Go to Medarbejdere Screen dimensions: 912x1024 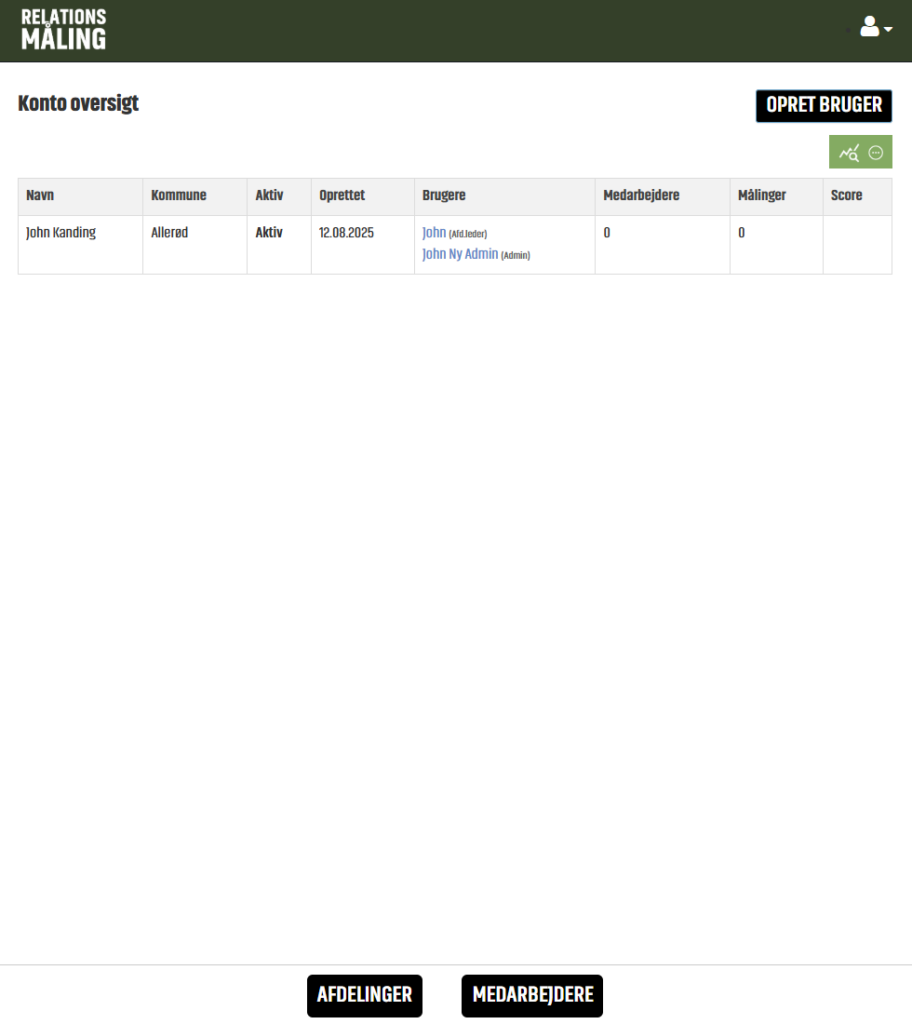pyautogui.click(x=532, y=995)
